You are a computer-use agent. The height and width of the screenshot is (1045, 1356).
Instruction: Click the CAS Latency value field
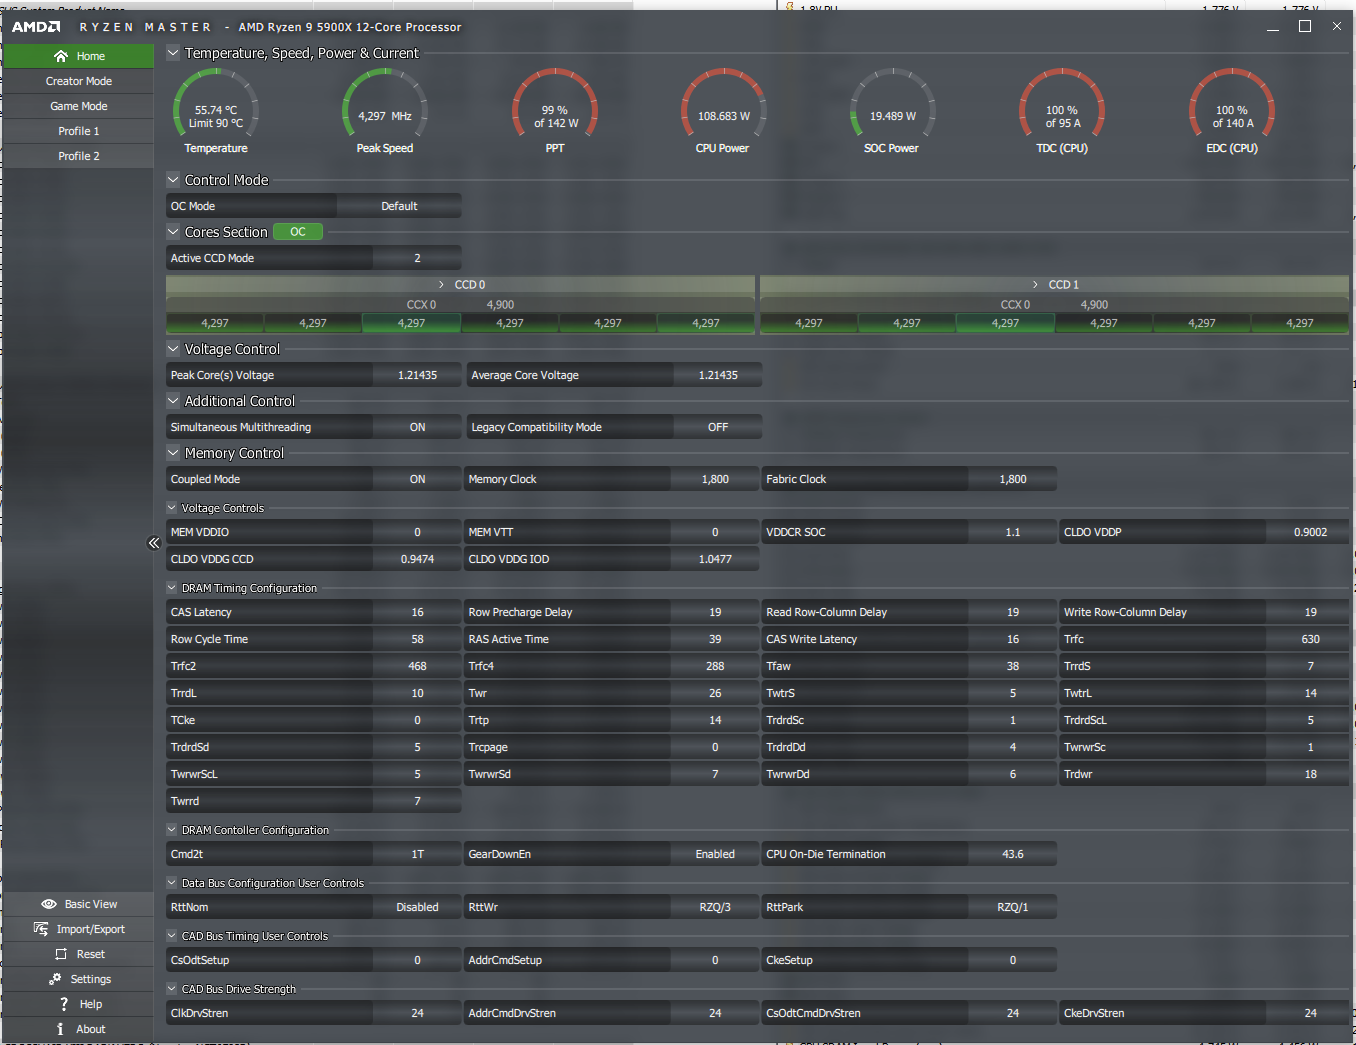point(417,612)
